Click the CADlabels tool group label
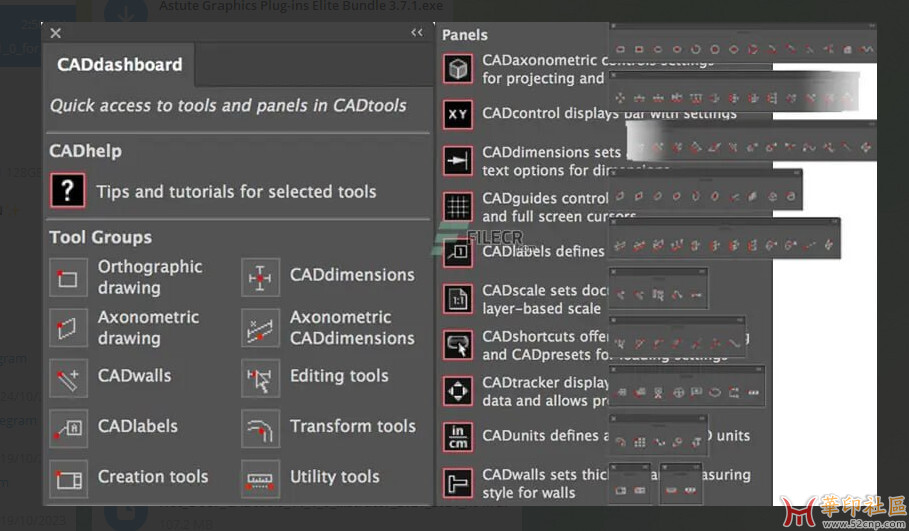This screenshot has height=531, width=909. pos(137,426)
